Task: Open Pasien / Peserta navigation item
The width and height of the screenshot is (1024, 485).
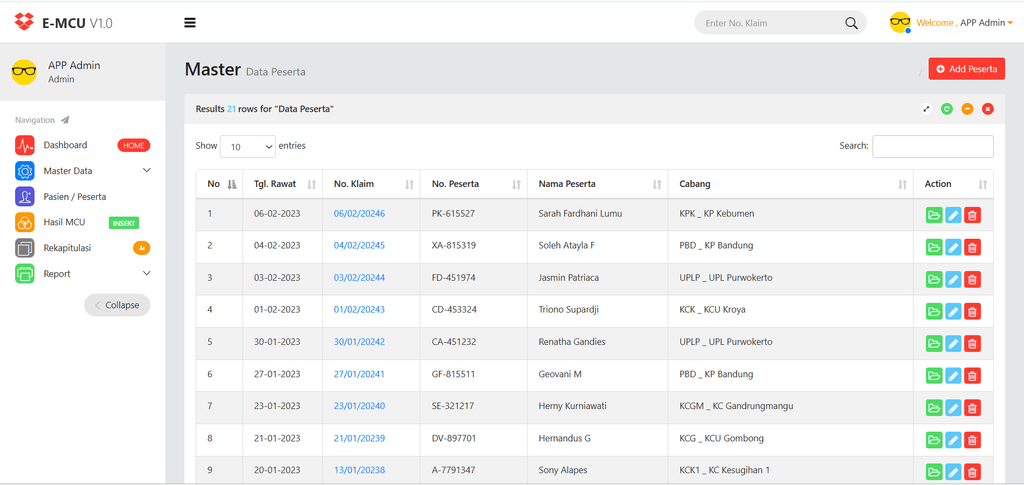Action: coord(75,196)
